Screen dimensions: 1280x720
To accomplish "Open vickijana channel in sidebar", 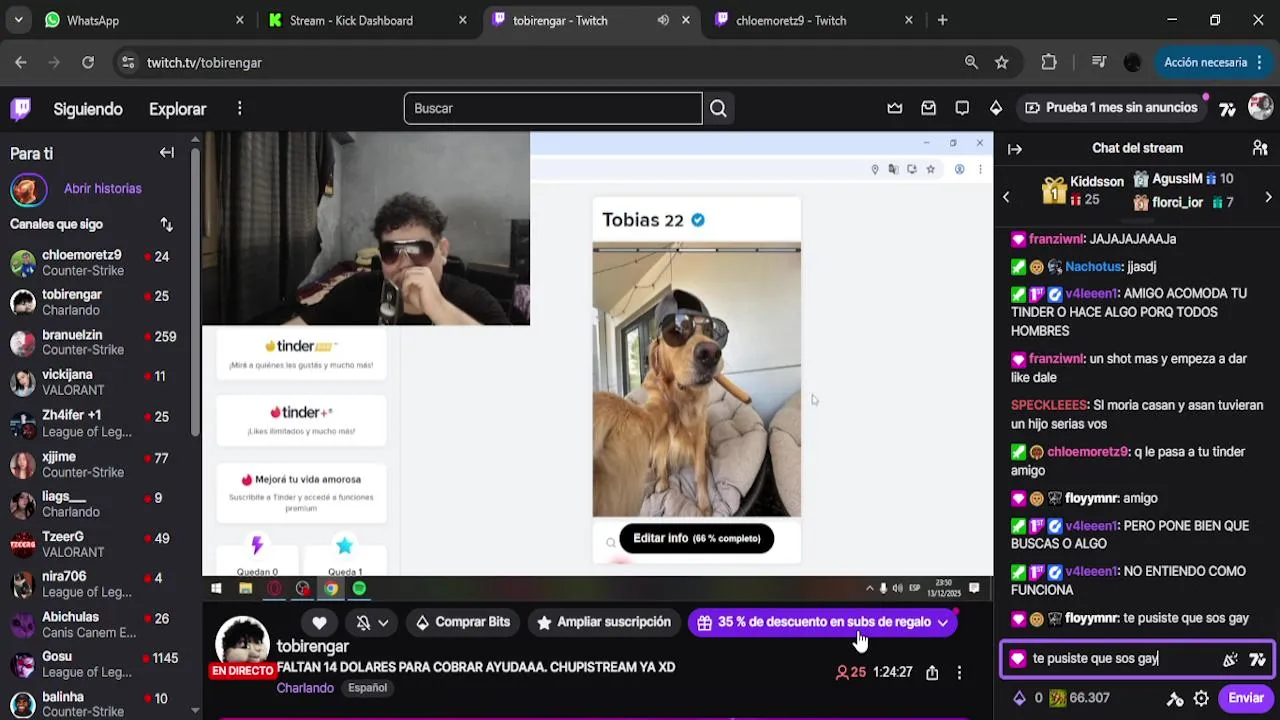I will (x=96, y=383).
